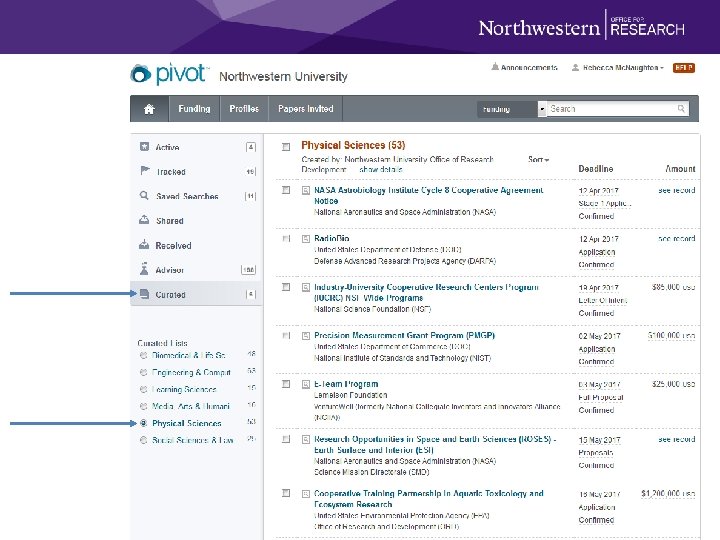Open the NASA Astrobiology Institute Cycle 8 link

pos(428,195)
